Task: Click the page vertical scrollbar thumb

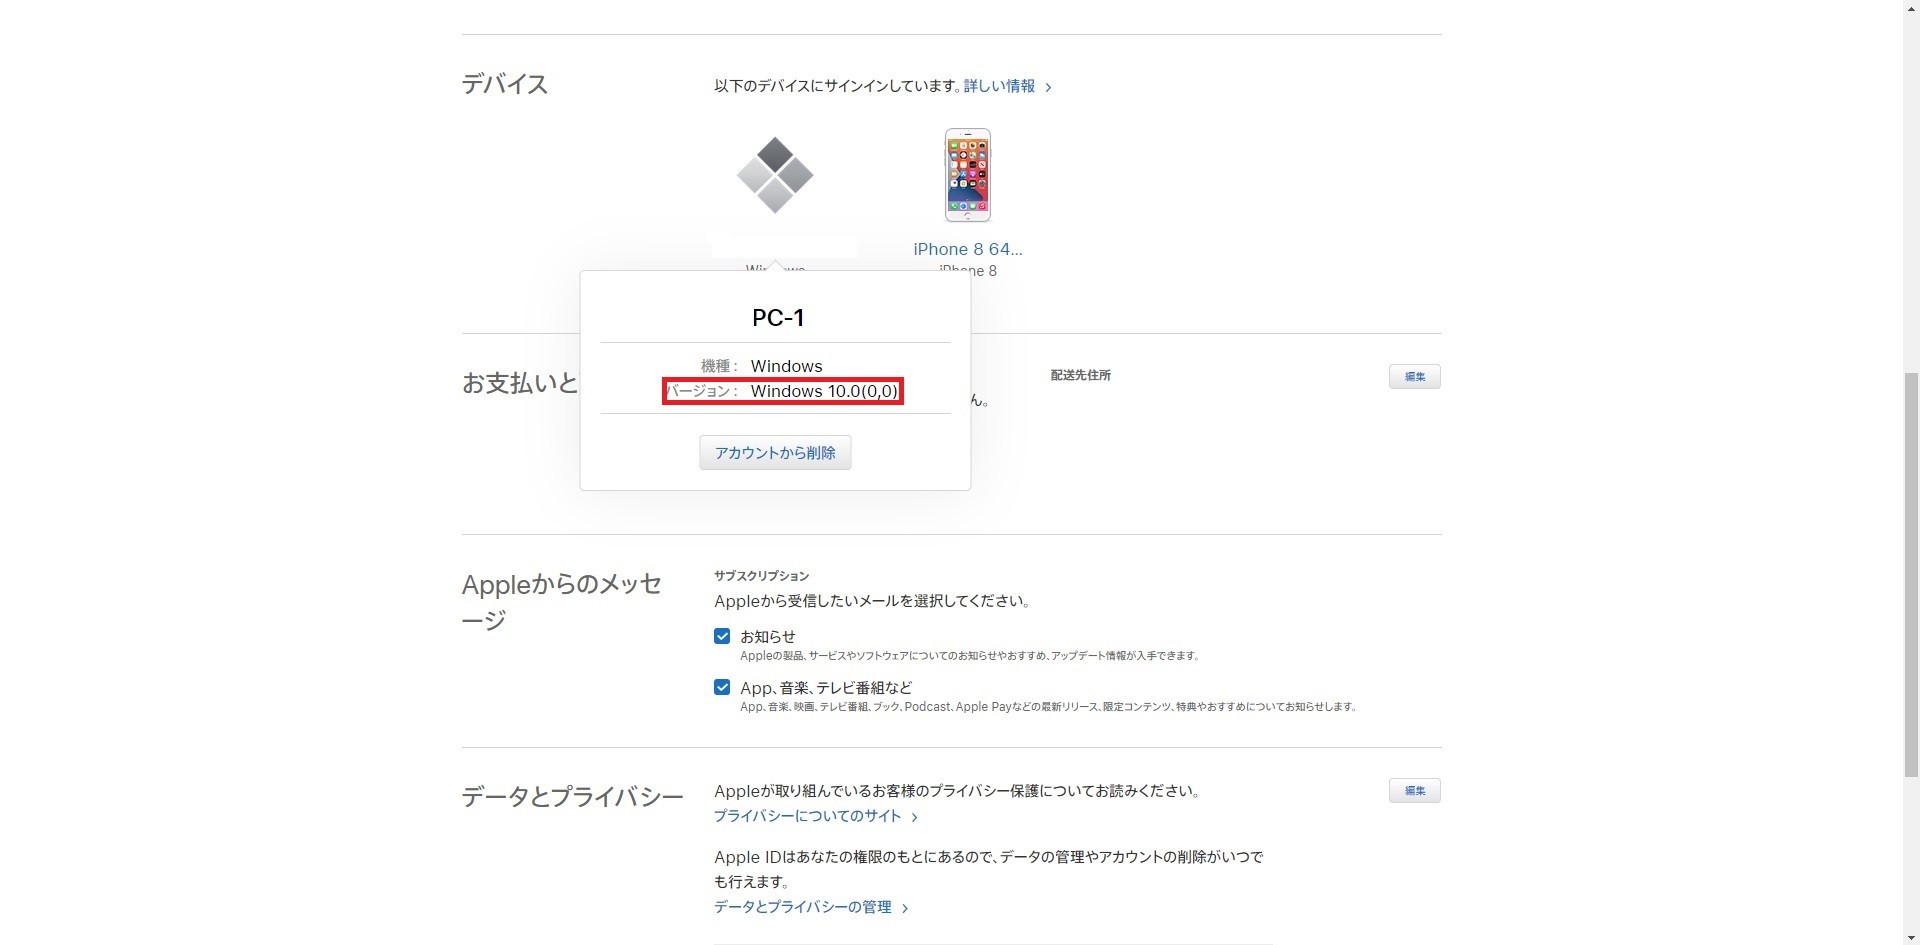Action: [x=1911, y=575]
